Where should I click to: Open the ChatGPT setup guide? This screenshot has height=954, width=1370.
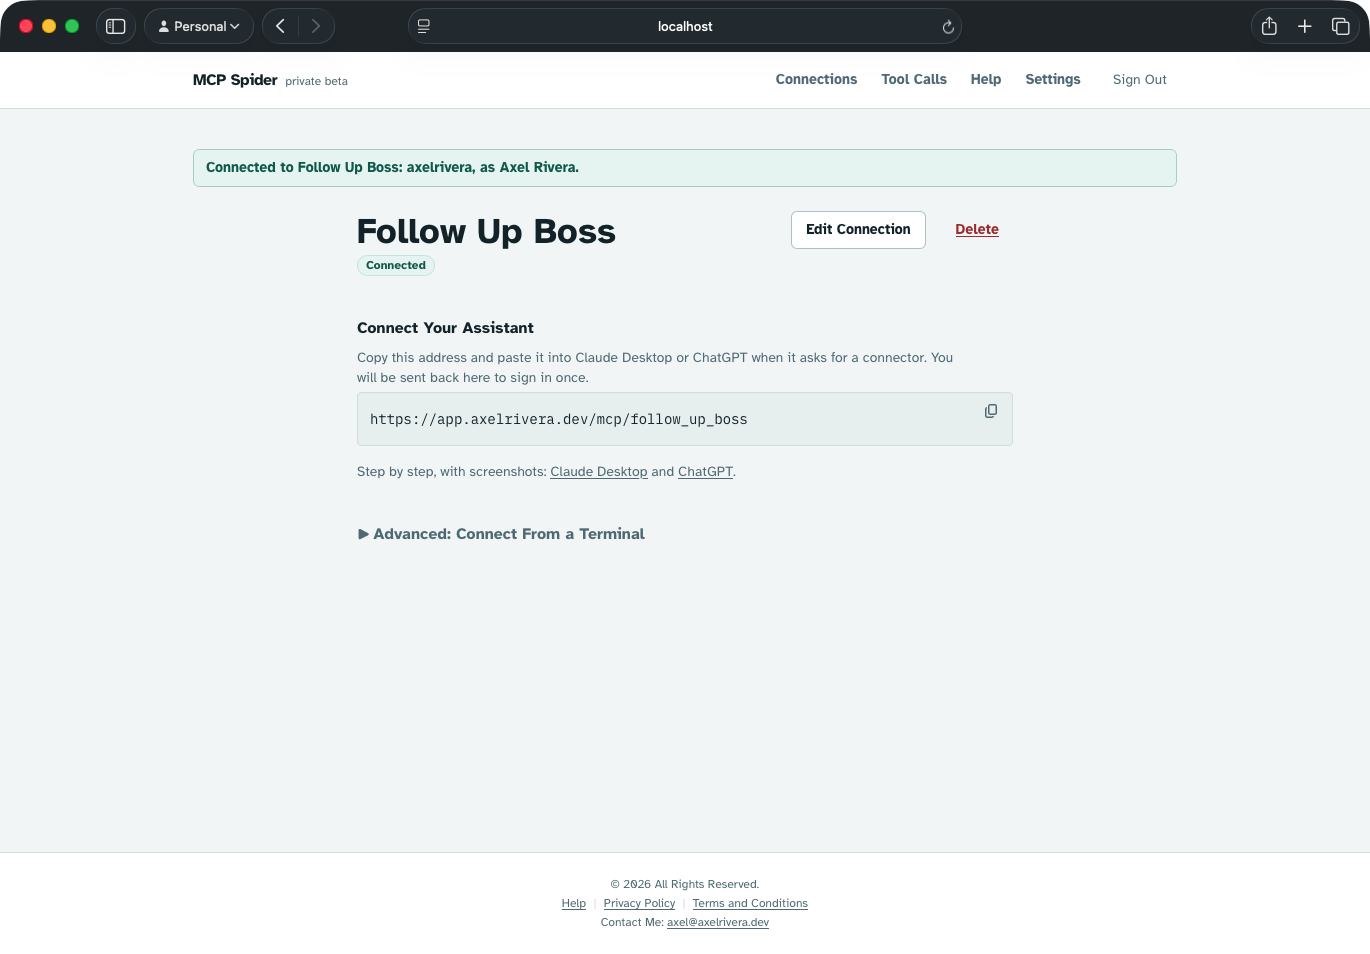click(705, 472)
